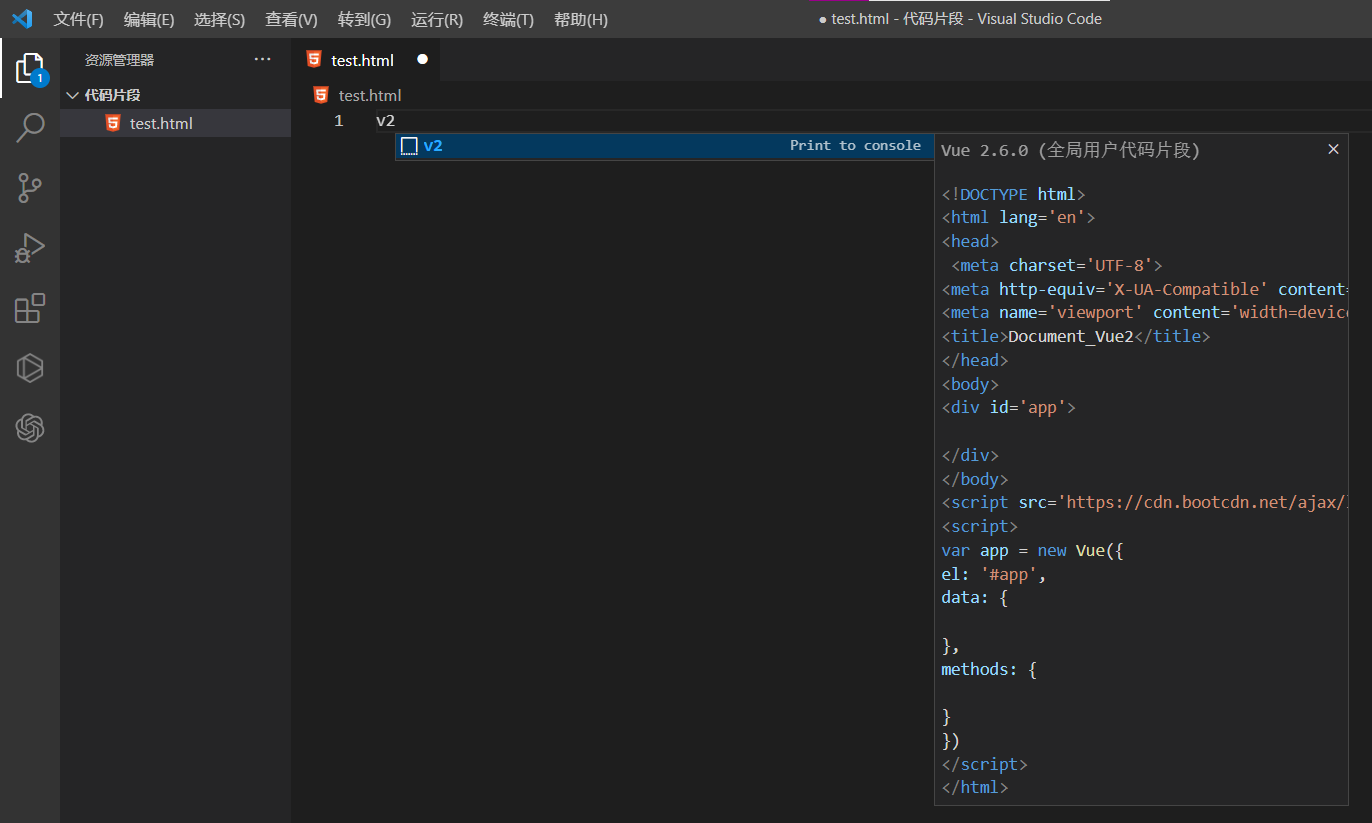Click the meta name='viewport' line
Viewport: 1372px width, 823px height.
click(1144, 312)
